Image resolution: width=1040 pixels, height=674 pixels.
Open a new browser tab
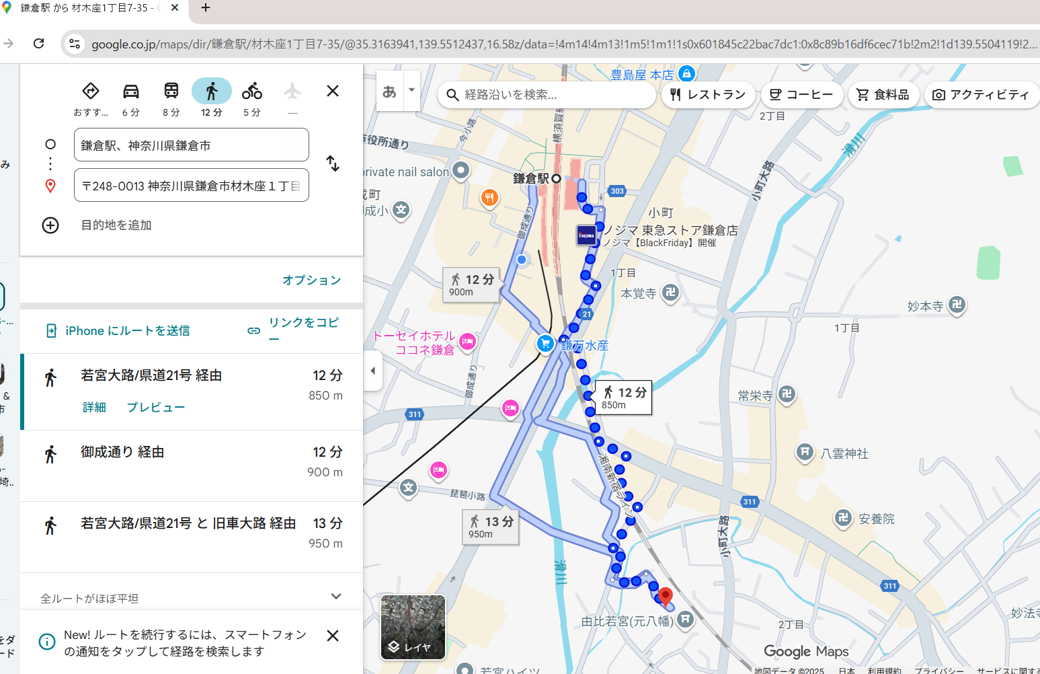(206, 8)
